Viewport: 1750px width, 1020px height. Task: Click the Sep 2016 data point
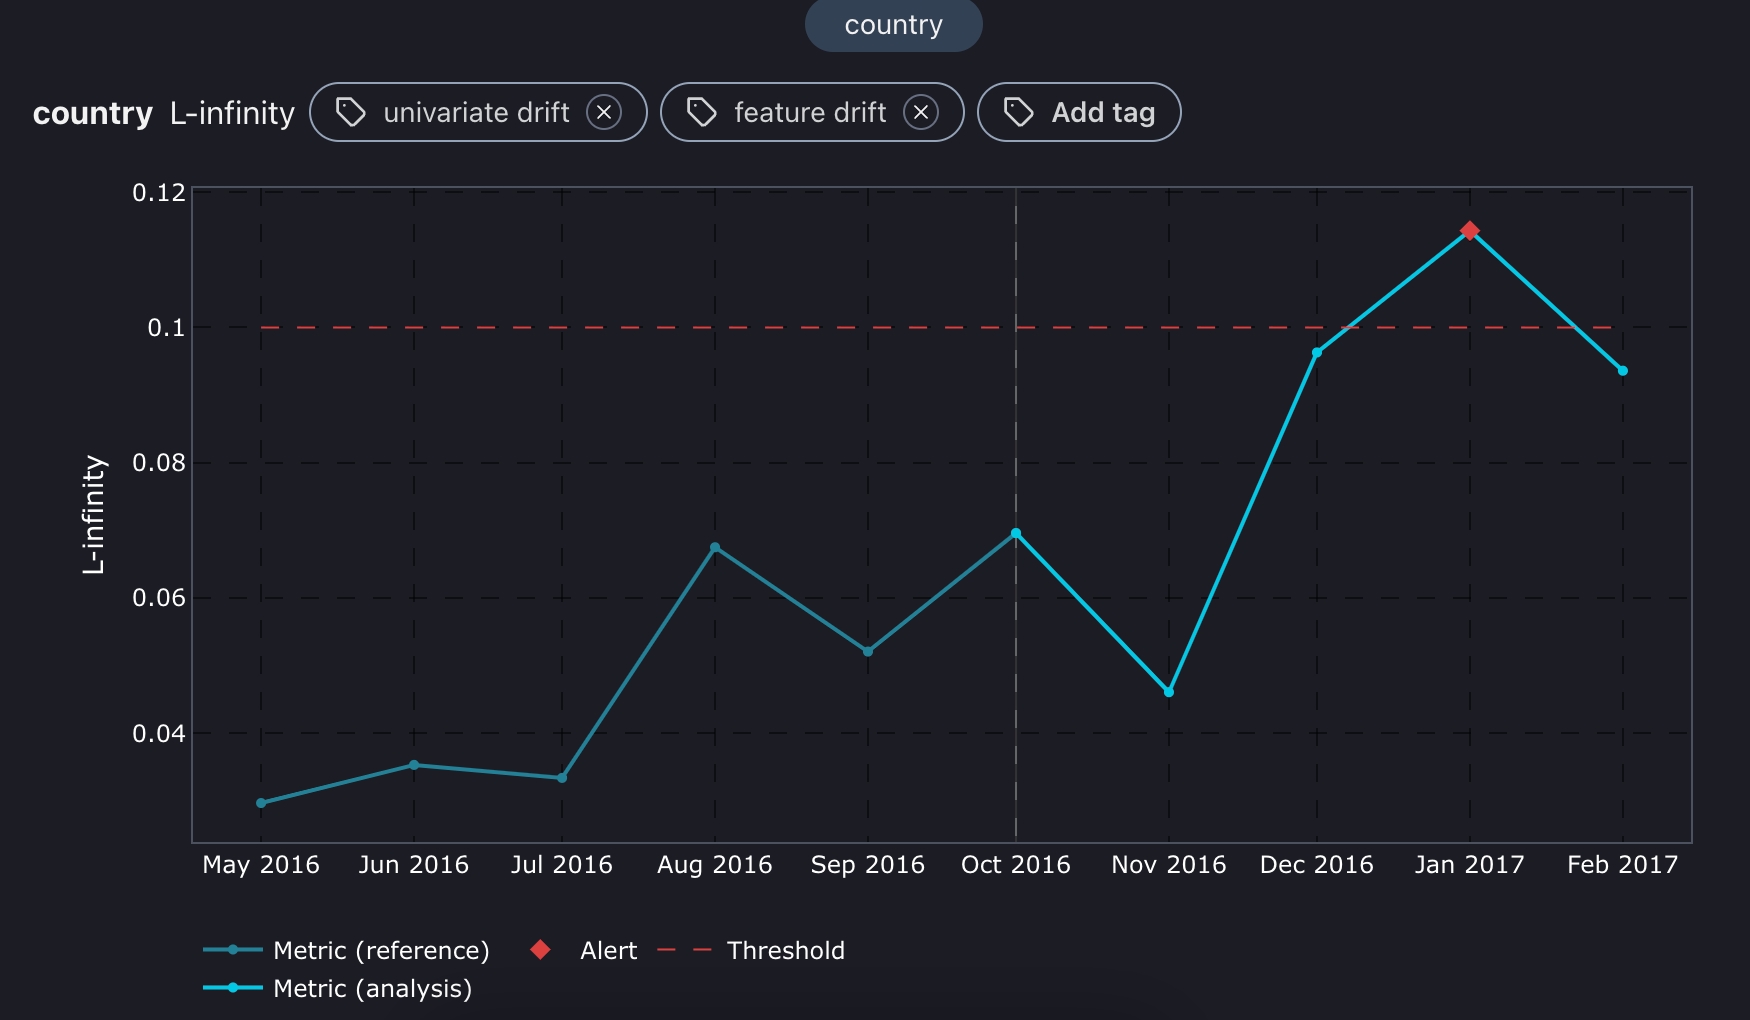[x=867, y=651]
